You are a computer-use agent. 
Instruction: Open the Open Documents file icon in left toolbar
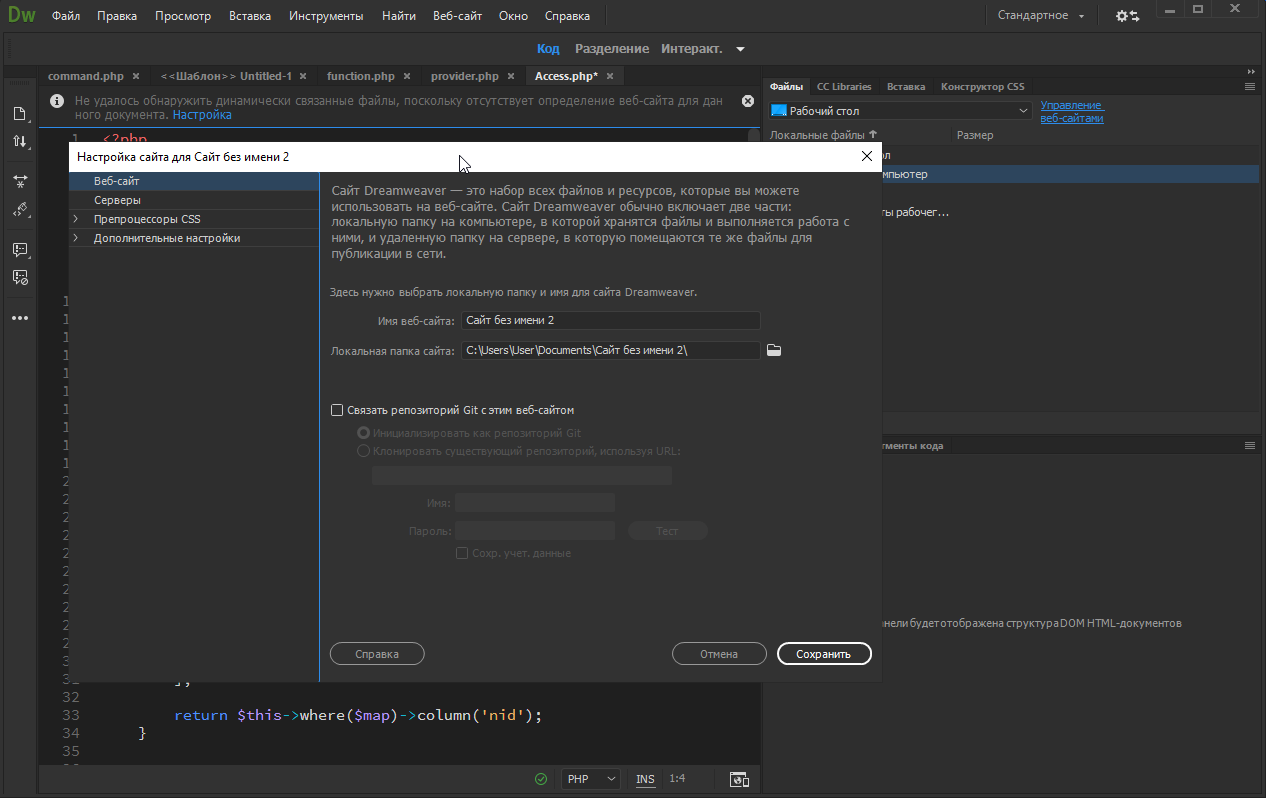pyautogui.click(x=20, y=114)
